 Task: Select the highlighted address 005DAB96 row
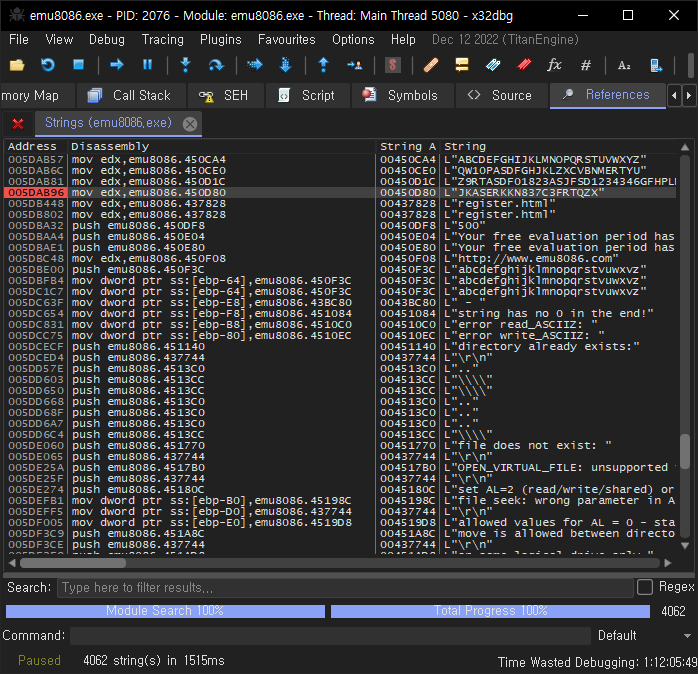point(340,193)
